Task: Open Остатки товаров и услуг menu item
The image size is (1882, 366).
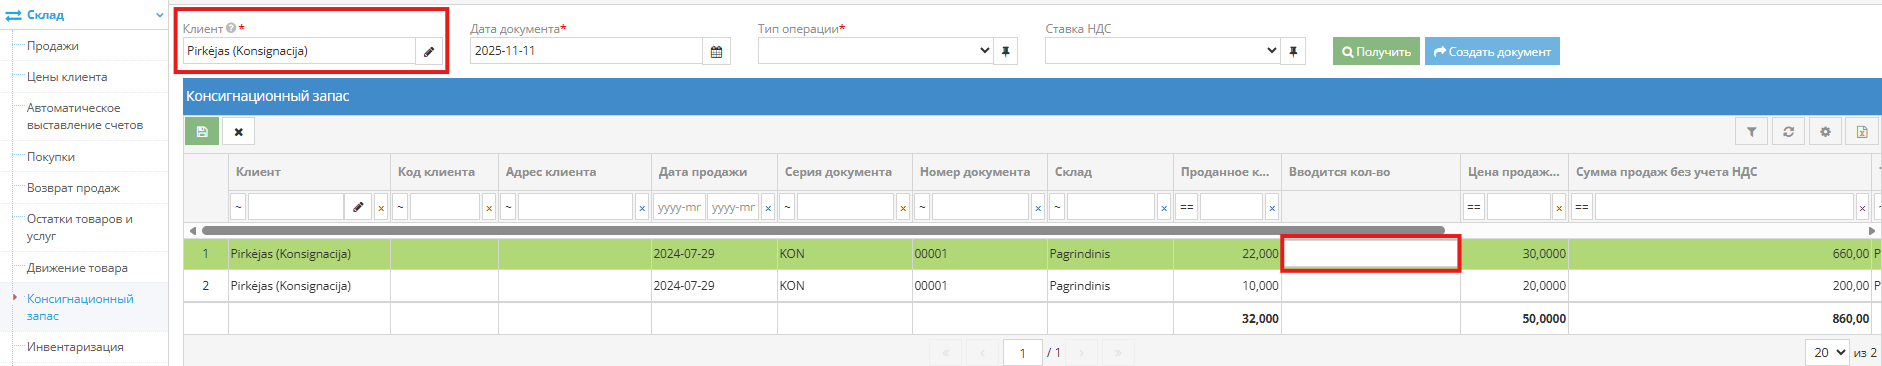Action: point(80,227)
